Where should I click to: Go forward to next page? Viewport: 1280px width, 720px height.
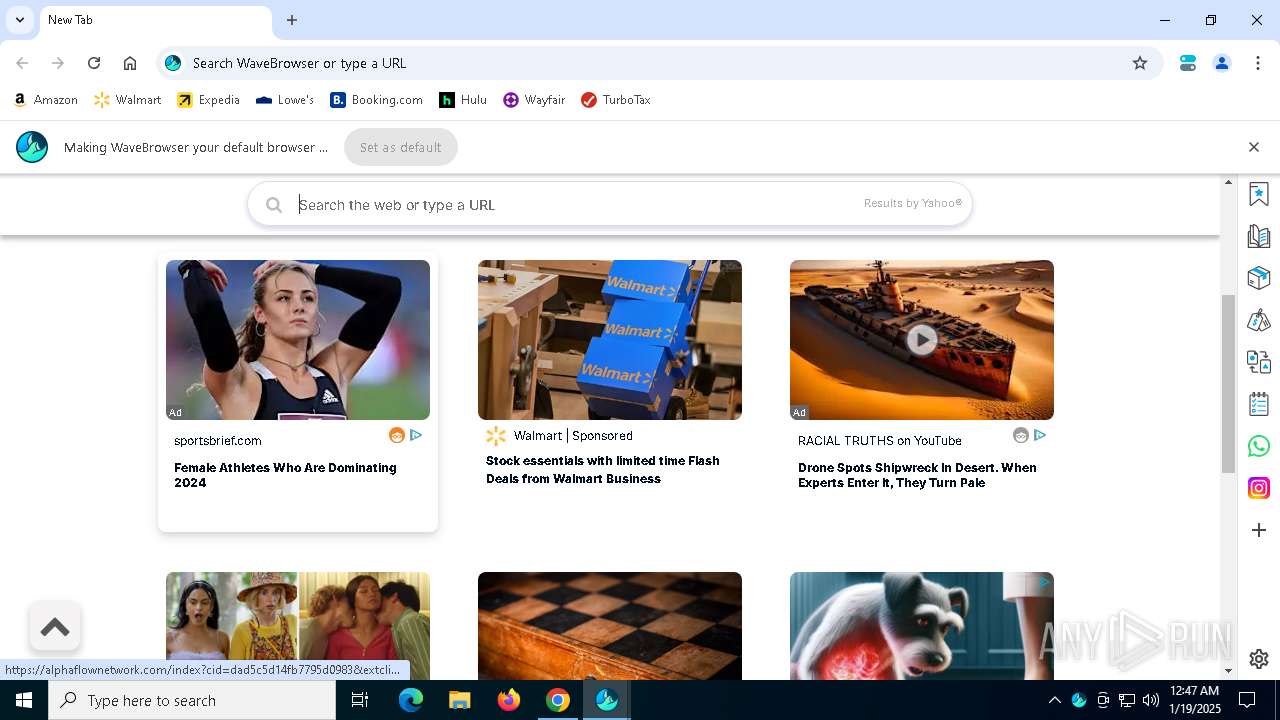pyautogui.click(x=58, y=63)
